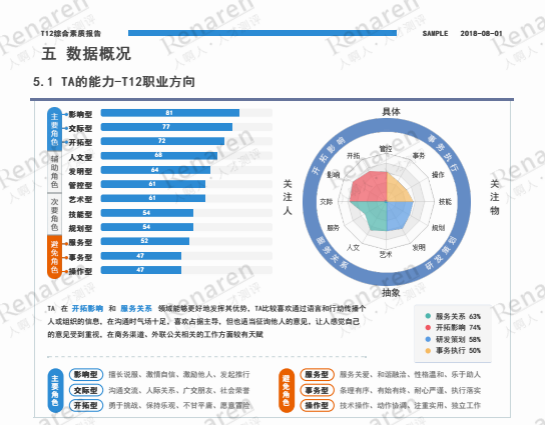Open the 开拓影响 blue link in paragraph
Viewport: 545px width, 425px height.
pos(87,309)
